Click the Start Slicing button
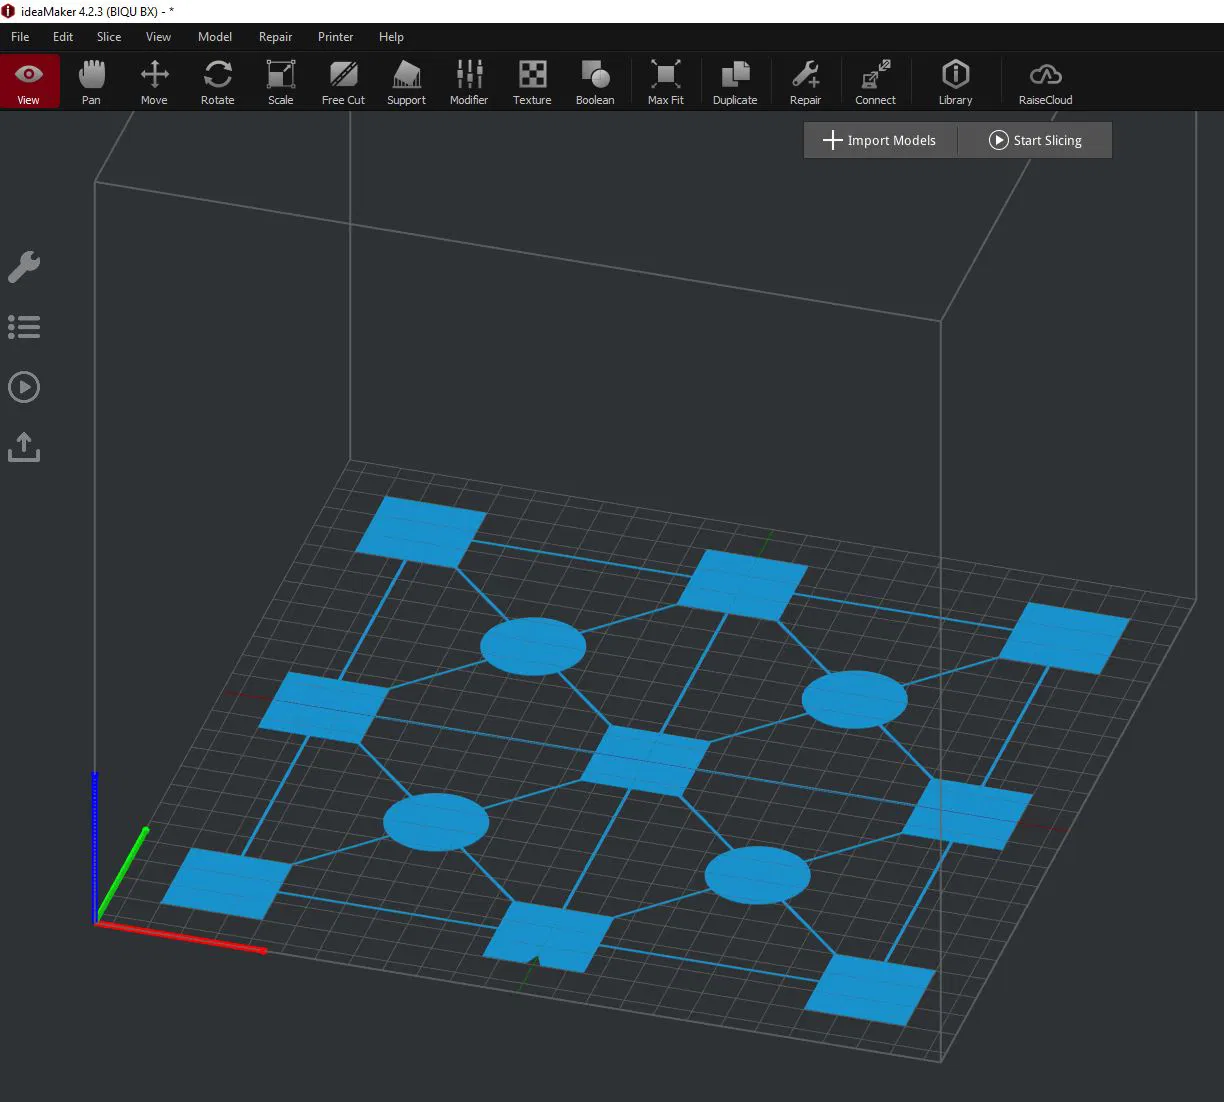Image resolution: width=1224 pixels, height=1102 pixels. point(1035,140)
